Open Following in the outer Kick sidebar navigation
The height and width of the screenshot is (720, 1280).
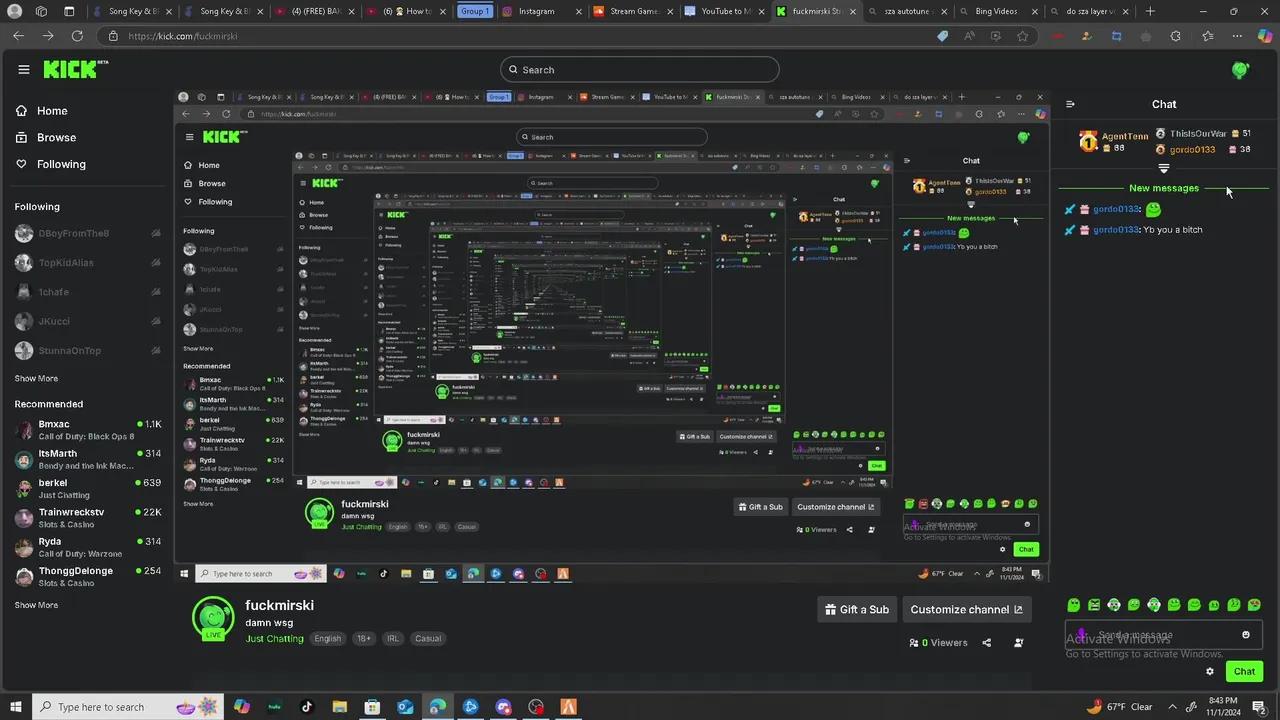pos(51,164)
